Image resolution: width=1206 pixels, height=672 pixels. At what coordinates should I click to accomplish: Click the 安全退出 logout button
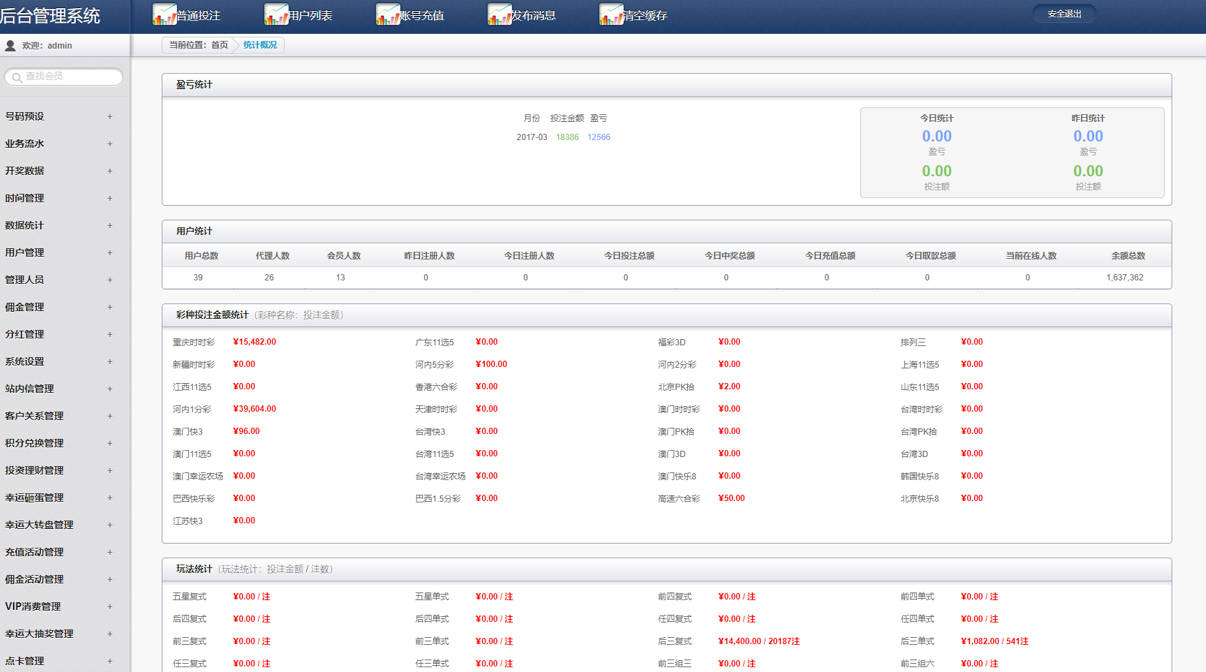coord(1064,14)
